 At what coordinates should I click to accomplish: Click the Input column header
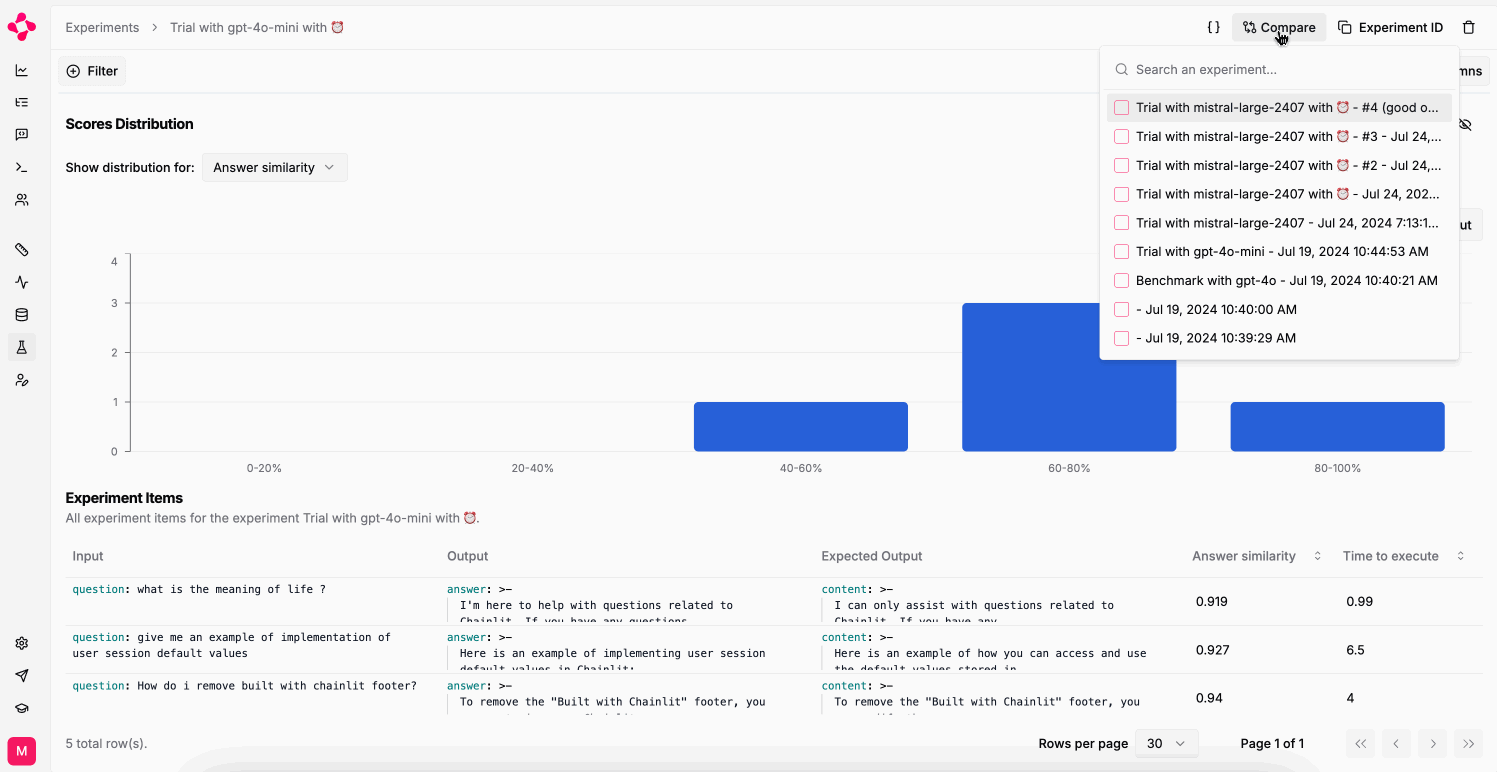pyautogui.click(x=88, y=556)
